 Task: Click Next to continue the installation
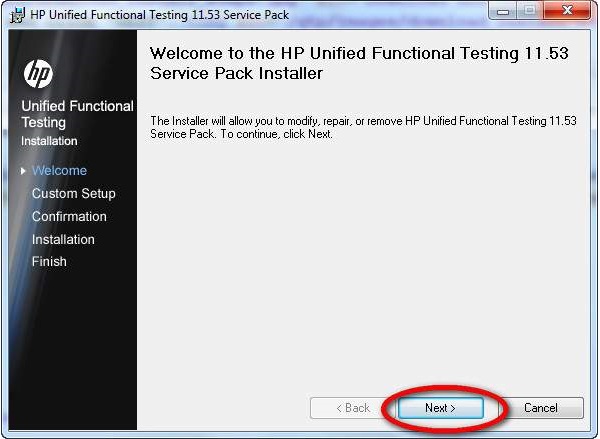click(440, 408)
